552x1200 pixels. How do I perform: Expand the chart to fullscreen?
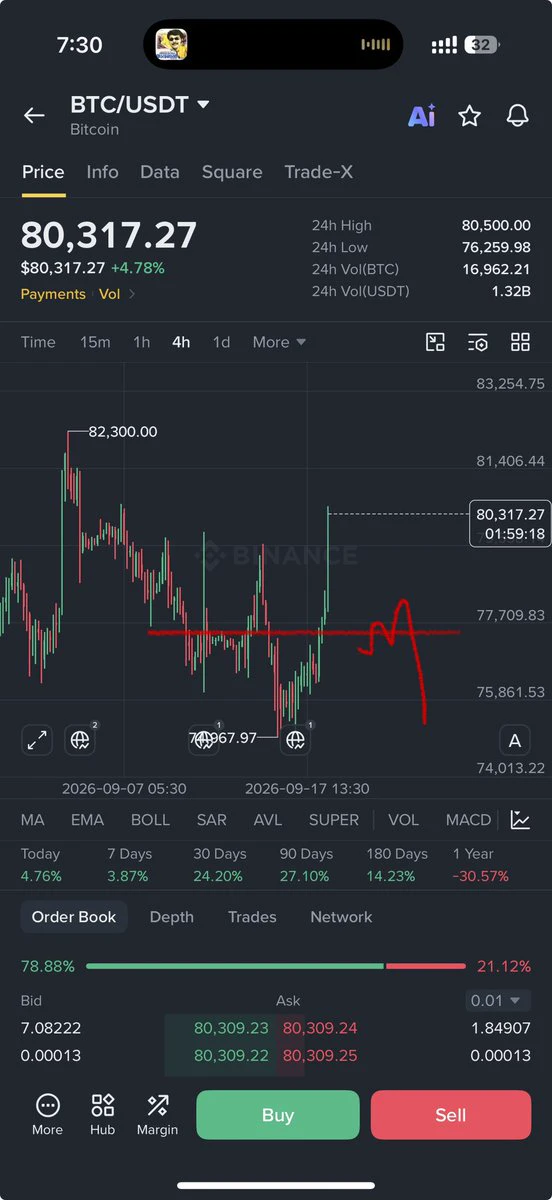pyautogui.click(x=37, y=740)
